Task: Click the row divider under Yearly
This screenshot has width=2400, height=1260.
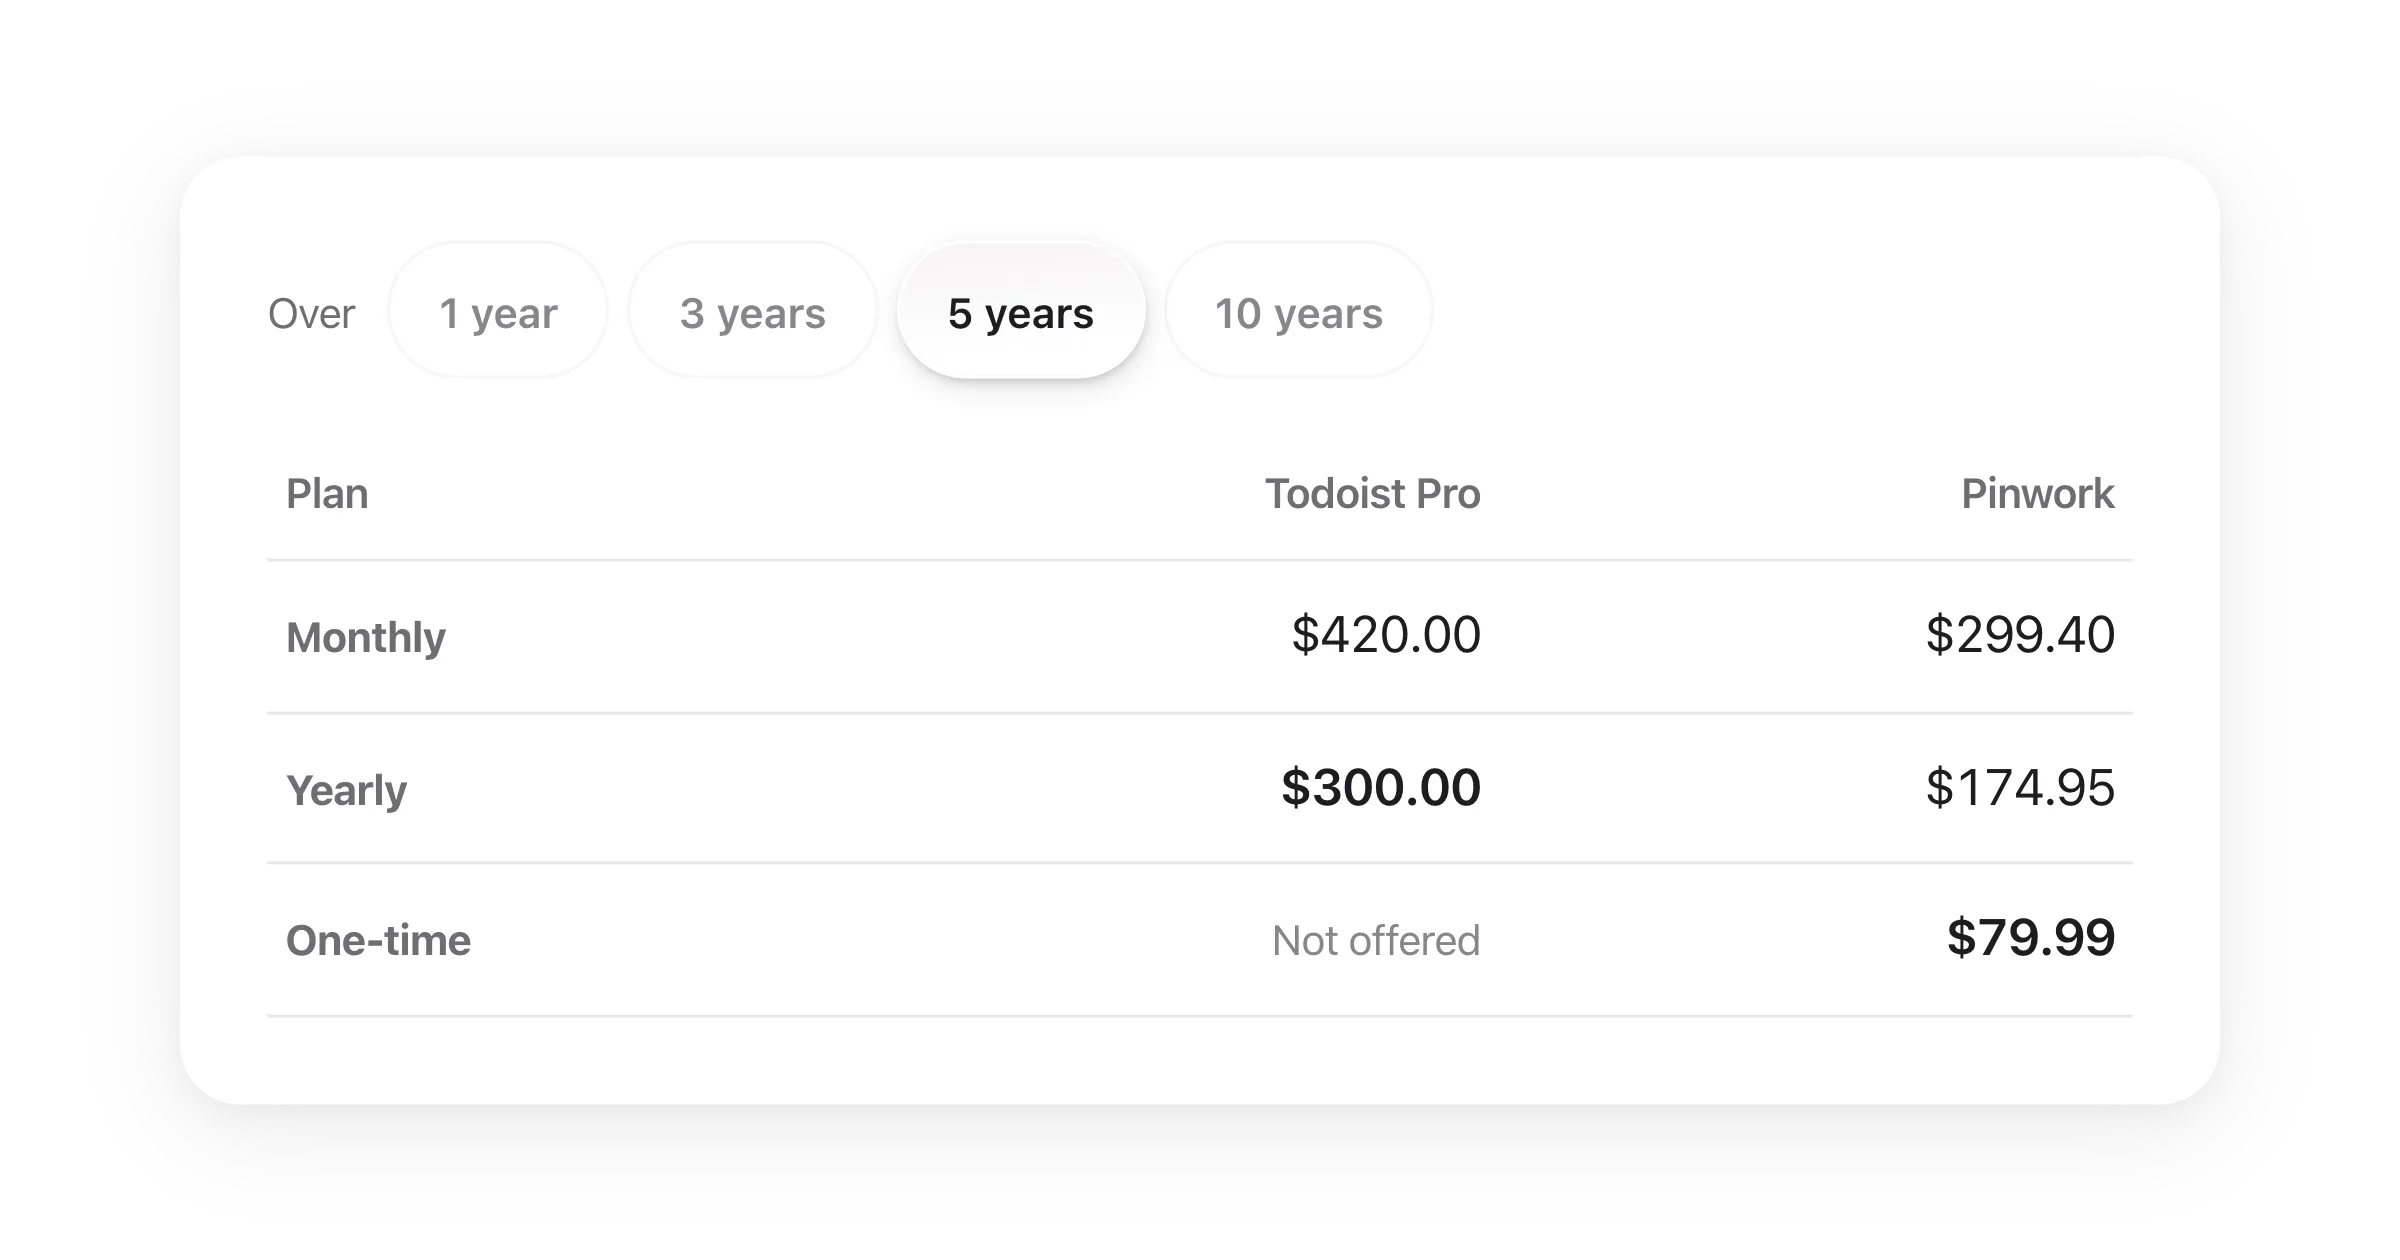Action: [1200, 862]
